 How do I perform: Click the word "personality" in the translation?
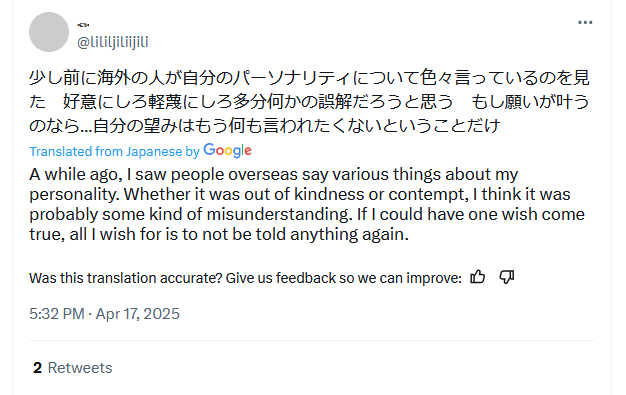[x=74, y=195]
